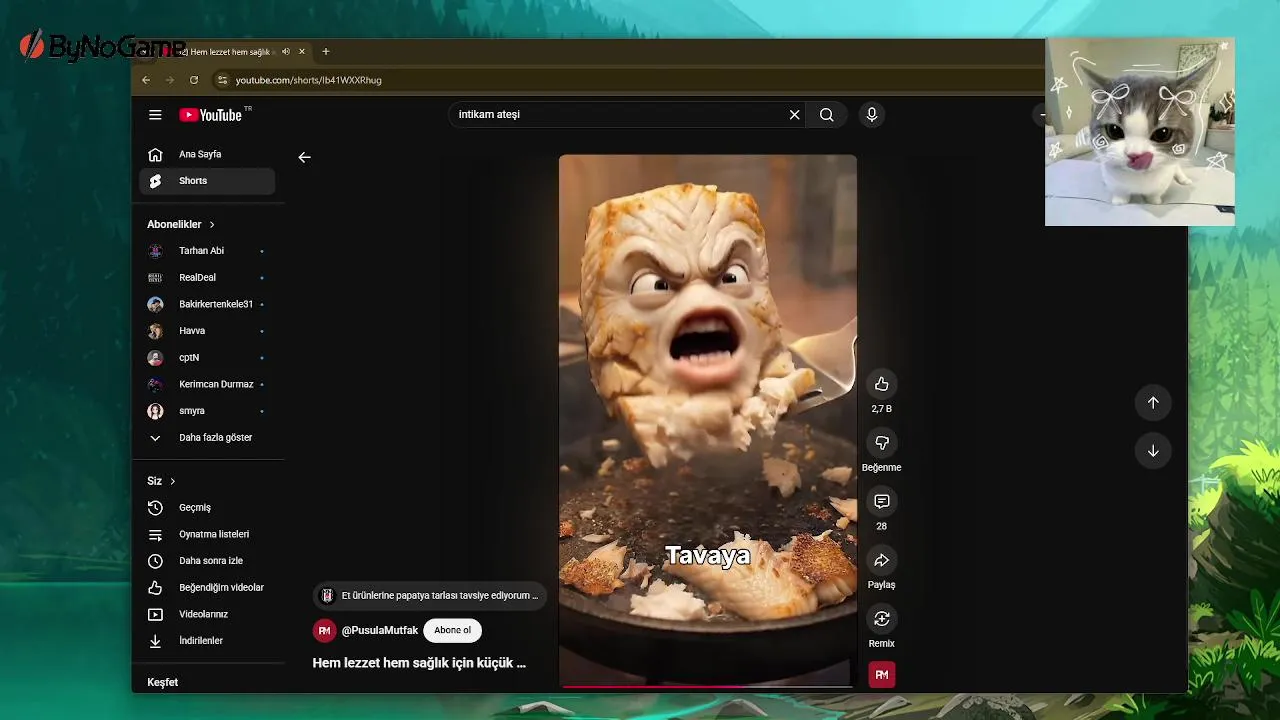Open the Havva channel

207,331
